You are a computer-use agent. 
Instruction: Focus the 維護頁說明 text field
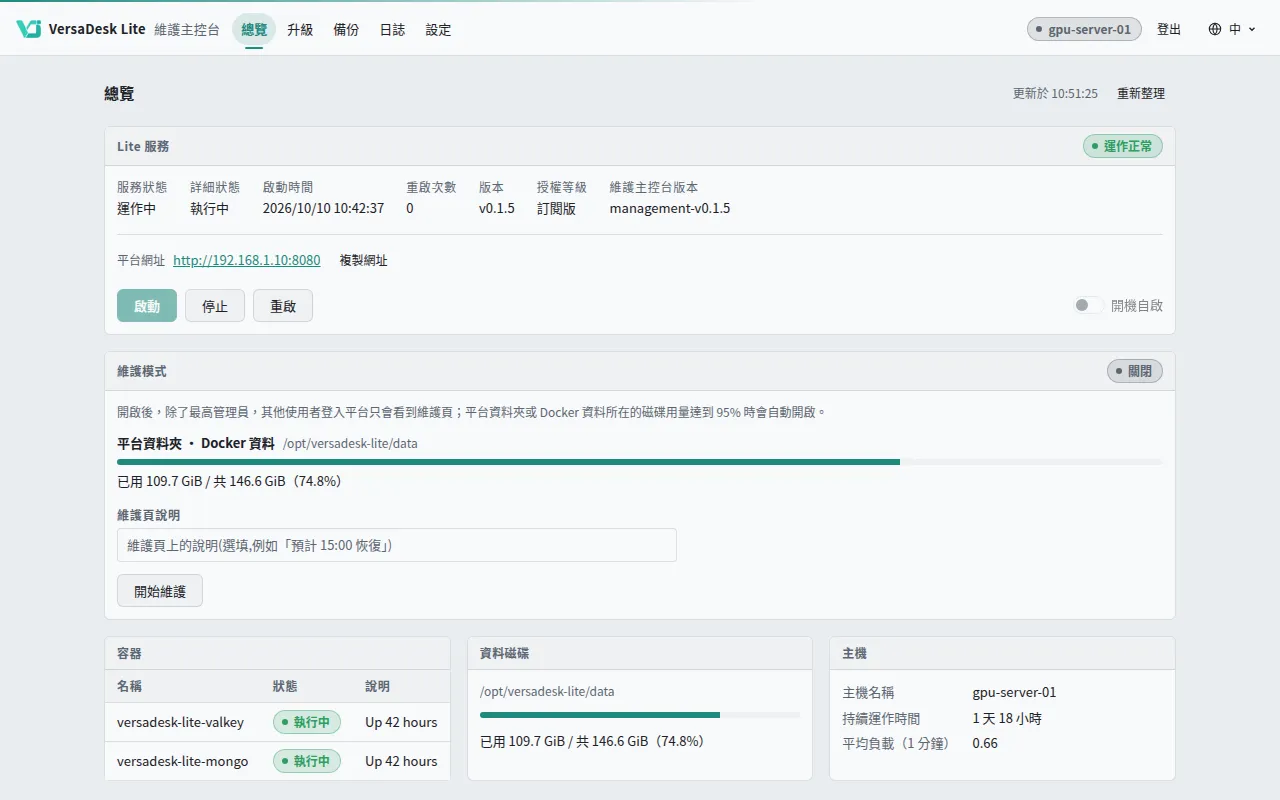click(x=397, y=545)
